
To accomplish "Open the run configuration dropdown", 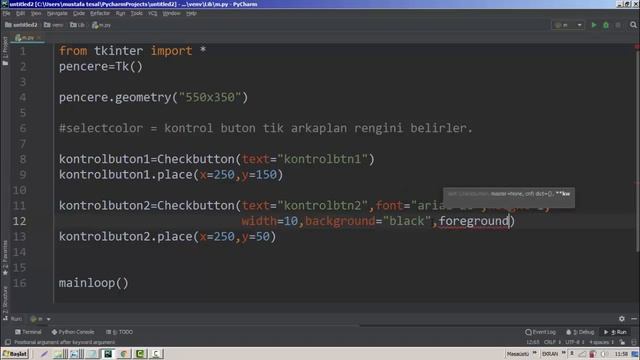I will (x=568, y=25).
